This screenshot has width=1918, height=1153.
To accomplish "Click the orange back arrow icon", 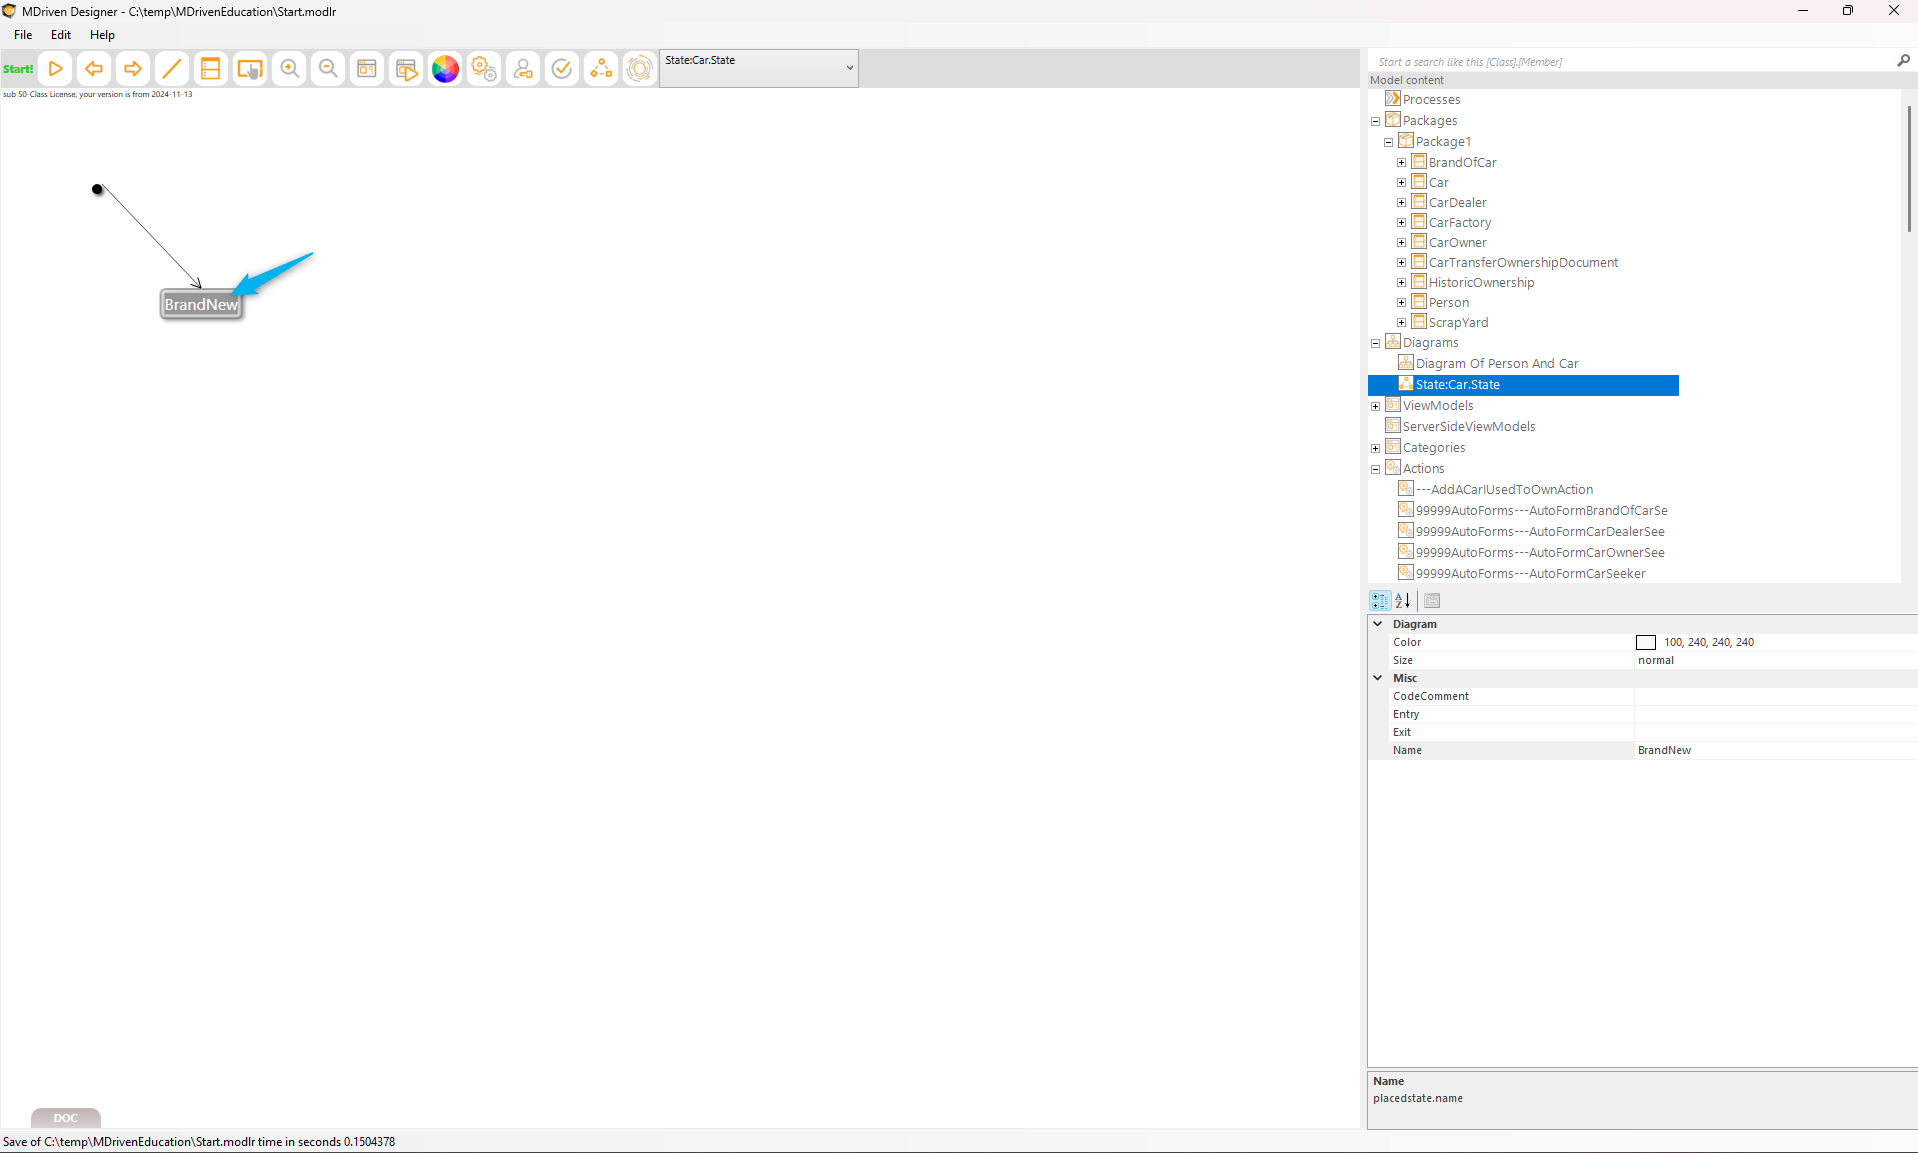I will (94, 69).
